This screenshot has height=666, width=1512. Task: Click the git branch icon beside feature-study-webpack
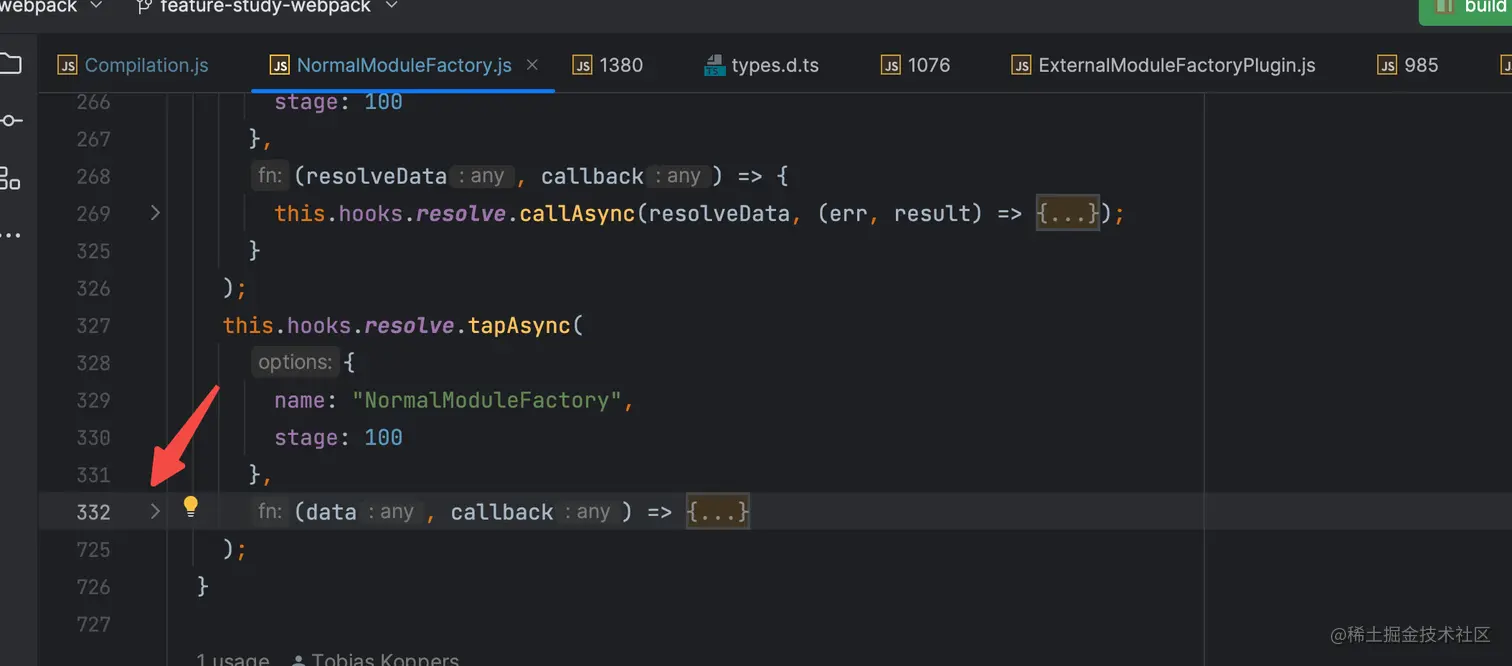click(144, 7)
